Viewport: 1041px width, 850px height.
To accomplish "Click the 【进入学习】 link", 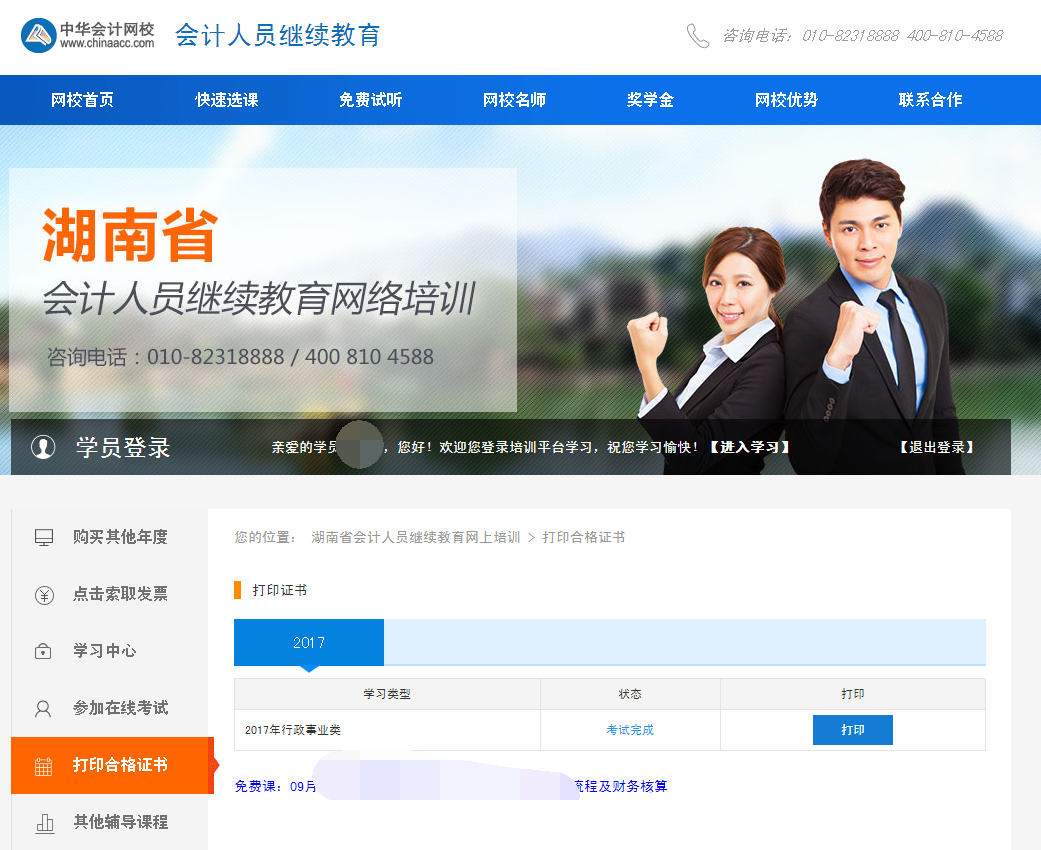I will [750, 447].
